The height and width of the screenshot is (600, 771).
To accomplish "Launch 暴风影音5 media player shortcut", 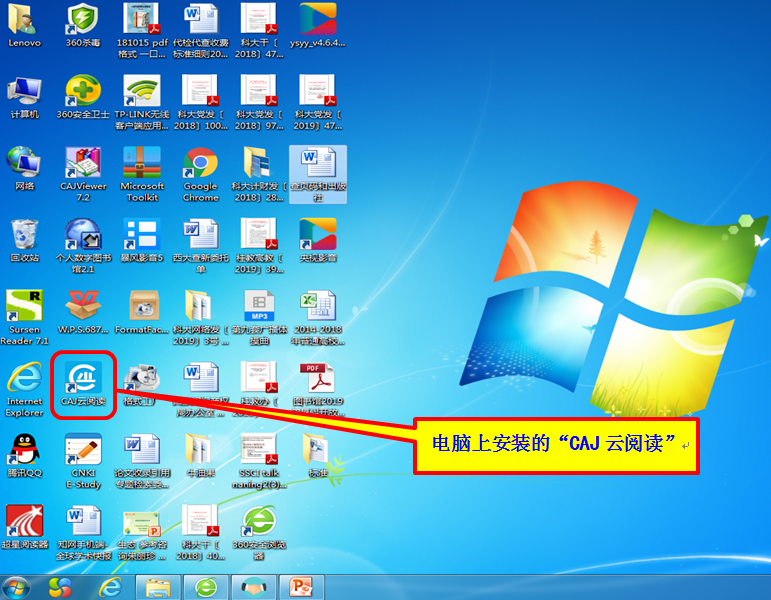I will point(142,240).
